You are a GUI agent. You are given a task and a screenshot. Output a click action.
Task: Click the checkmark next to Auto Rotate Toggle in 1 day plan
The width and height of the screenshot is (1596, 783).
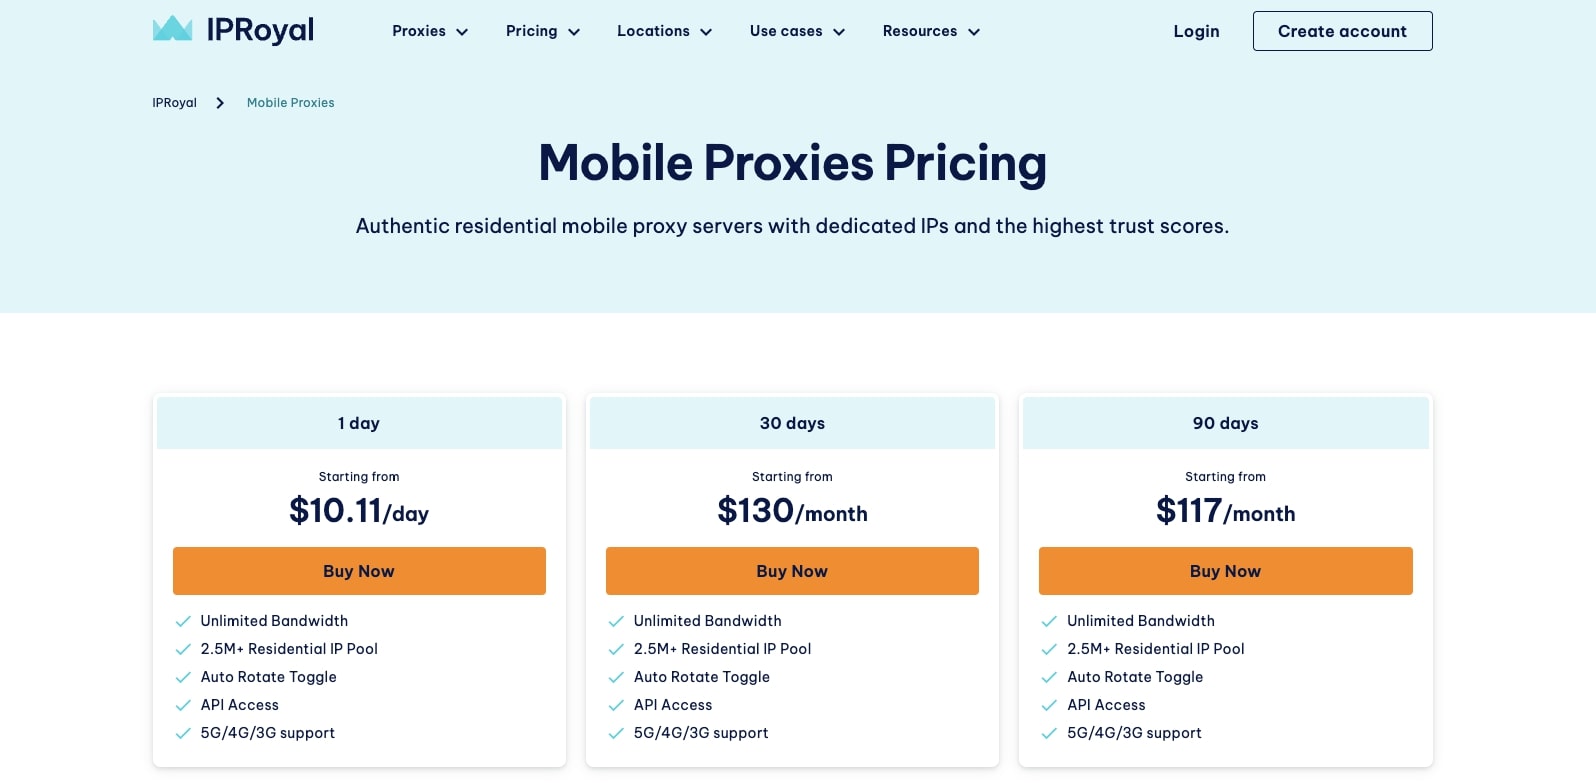click(x=184, y=677)
